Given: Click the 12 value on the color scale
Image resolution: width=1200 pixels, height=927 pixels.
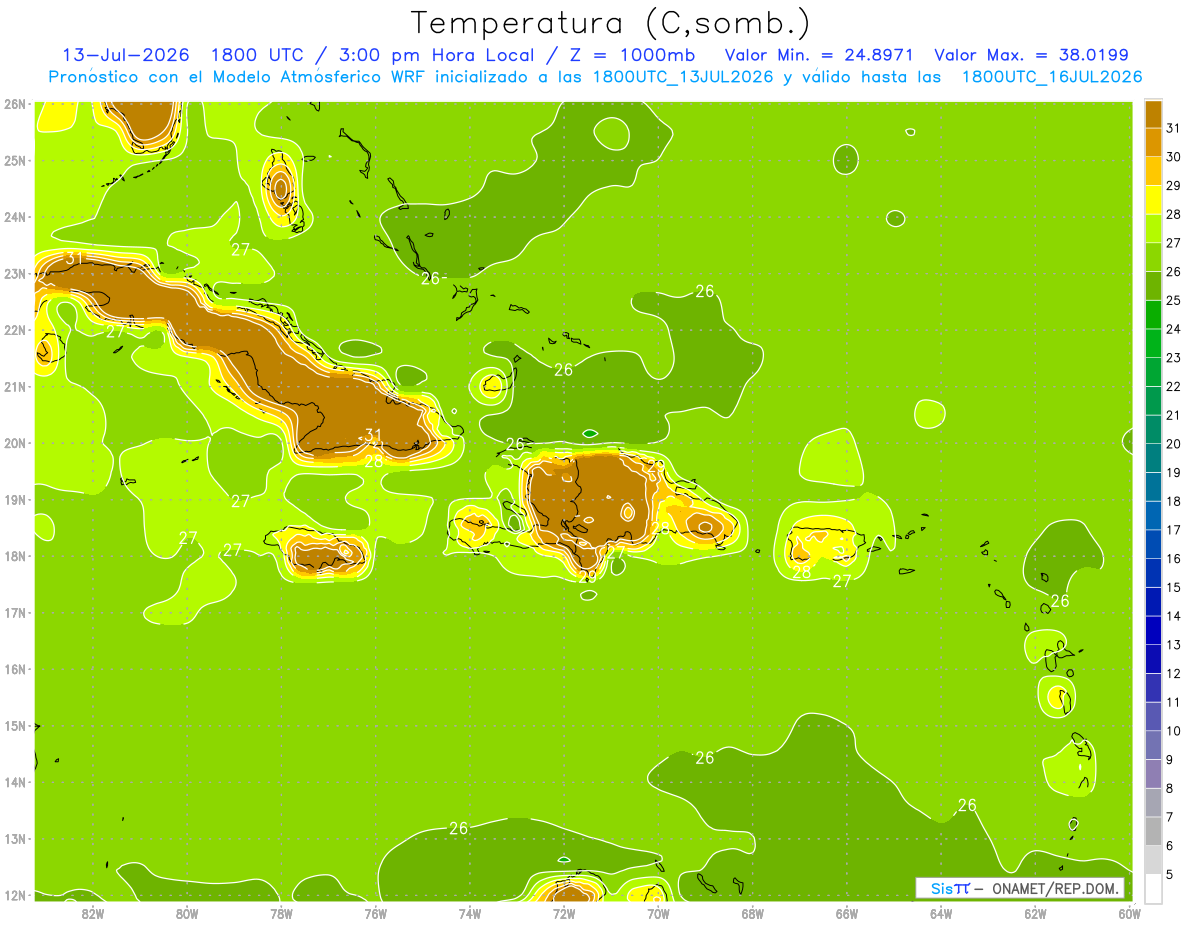Looking at the screenshot, I should pyautogui.click(x=1174, y=673).
